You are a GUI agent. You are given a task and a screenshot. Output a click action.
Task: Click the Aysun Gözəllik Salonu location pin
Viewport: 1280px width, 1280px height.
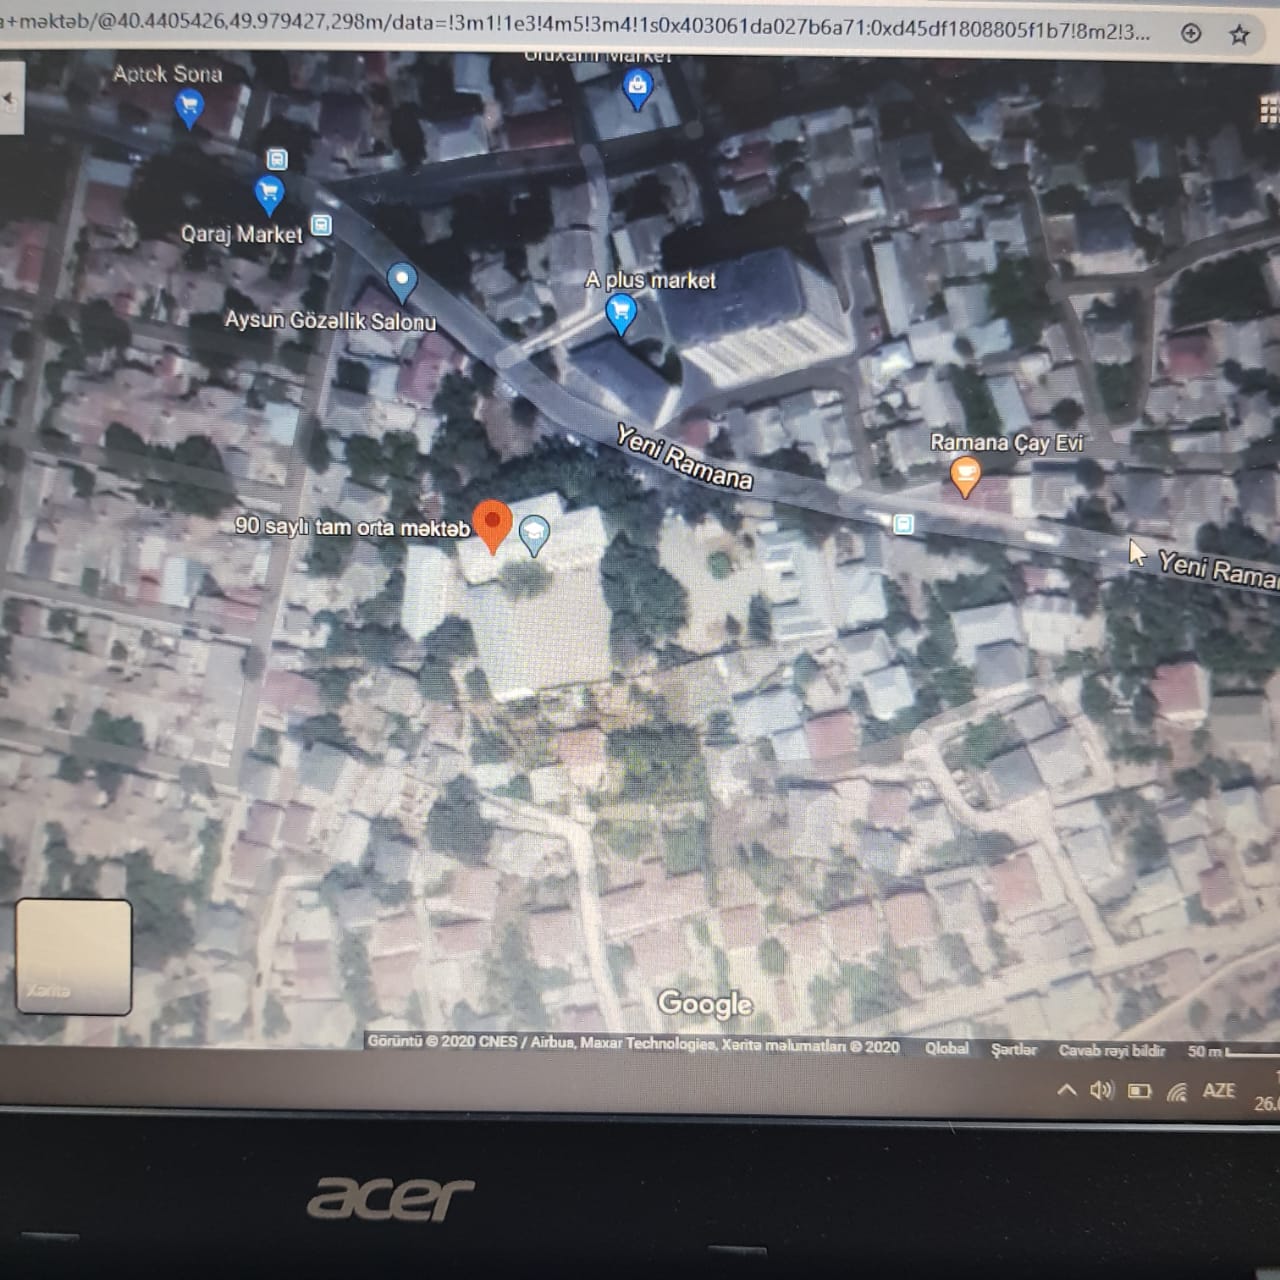401,280
